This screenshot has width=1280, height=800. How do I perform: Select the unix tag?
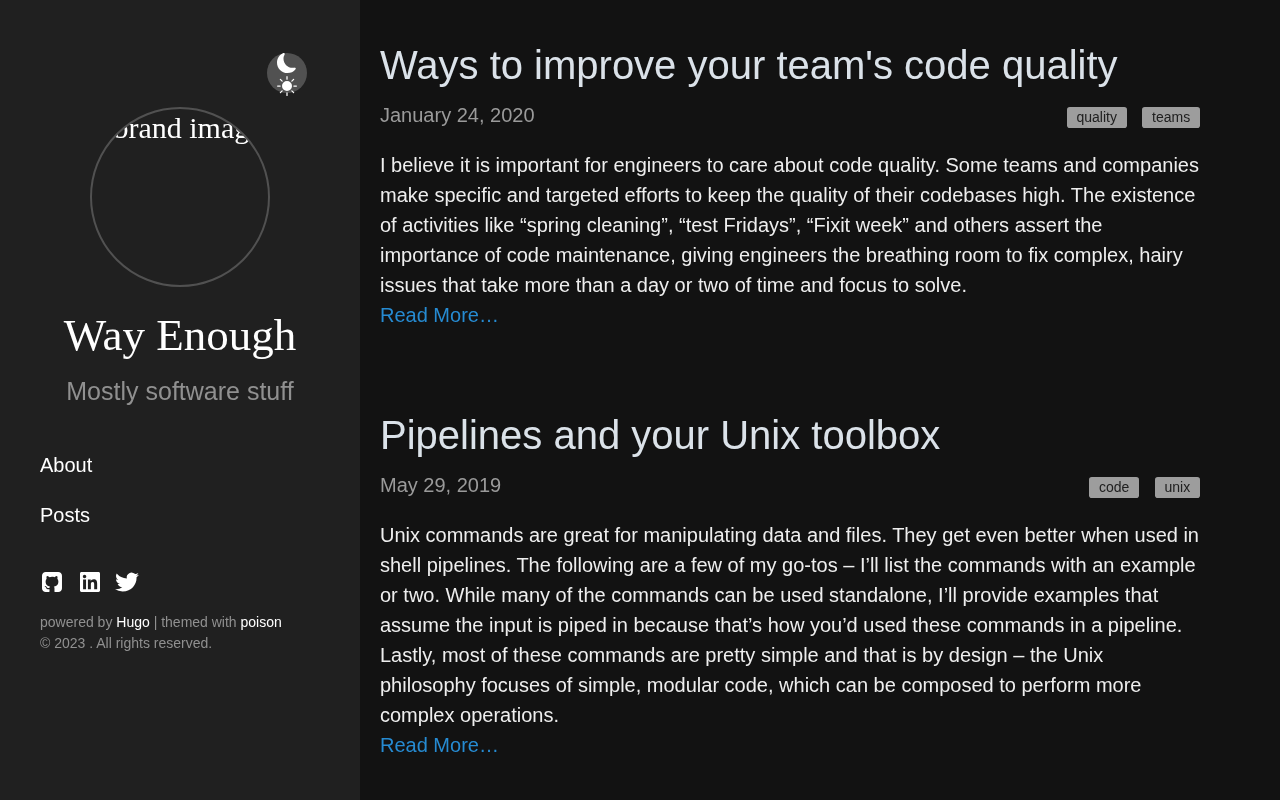pos(1177,487)
